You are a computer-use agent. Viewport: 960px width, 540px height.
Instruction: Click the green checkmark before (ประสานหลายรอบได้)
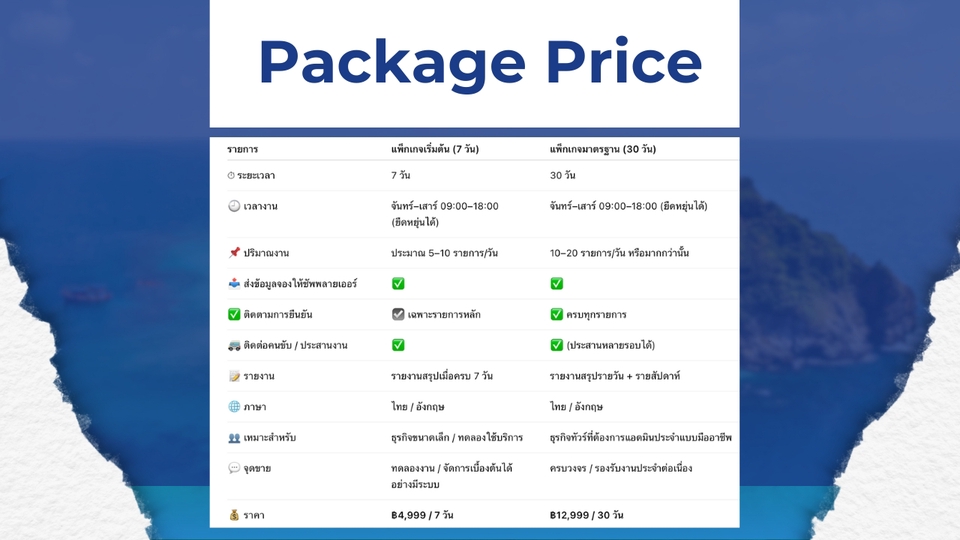pyautogui.click(x=556, y=345)
